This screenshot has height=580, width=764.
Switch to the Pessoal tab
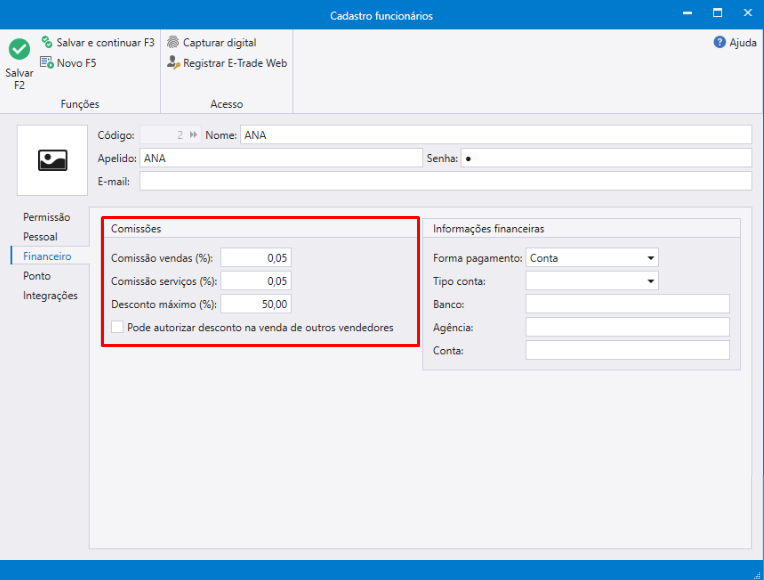point(40,236)
